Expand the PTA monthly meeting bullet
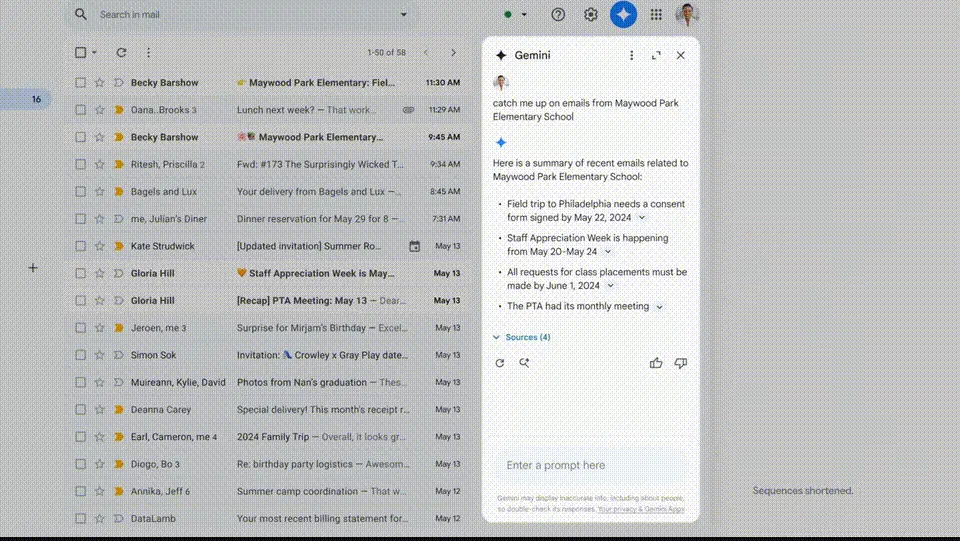 (659, 307)
